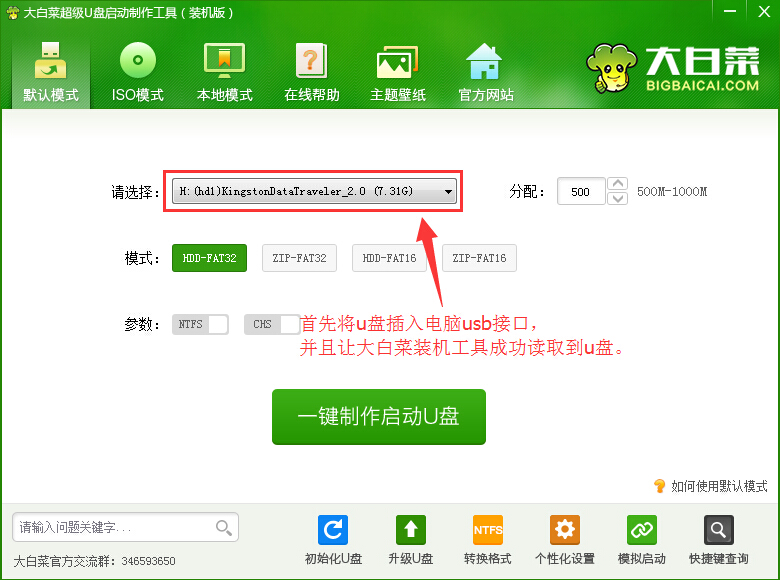
Task: Open 在线帮助 help page
Action: click(x=311, y=72)
